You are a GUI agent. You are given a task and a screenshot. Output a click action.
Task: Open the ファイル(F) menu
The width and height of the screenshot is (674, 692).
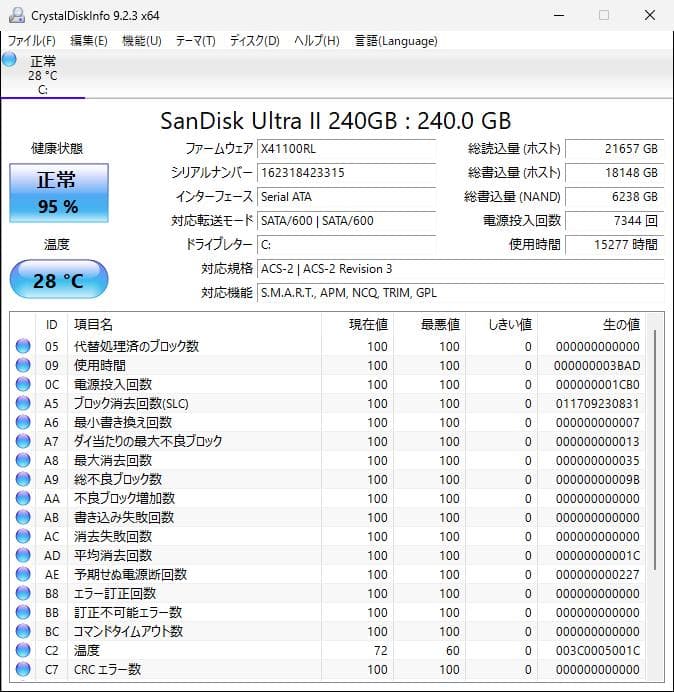click(32, 41)
